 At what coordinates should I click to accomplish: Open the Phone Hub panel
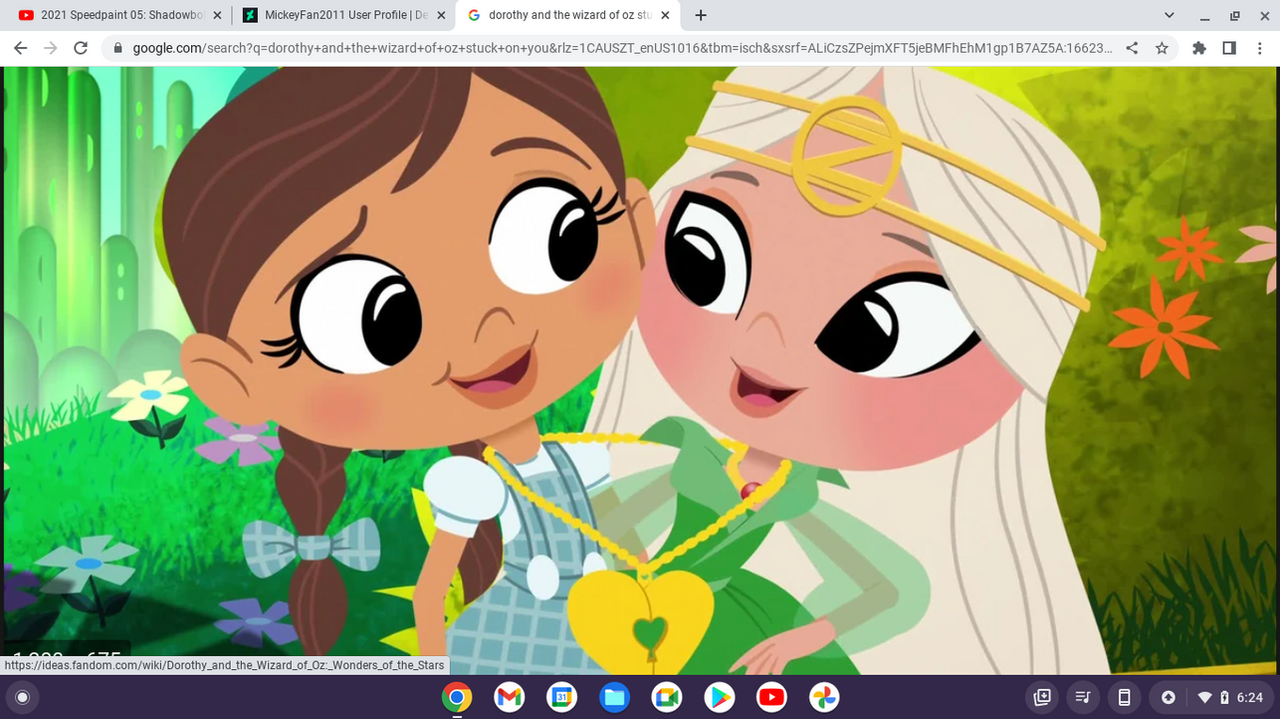pyautogui.click(x=1123, y=697)
